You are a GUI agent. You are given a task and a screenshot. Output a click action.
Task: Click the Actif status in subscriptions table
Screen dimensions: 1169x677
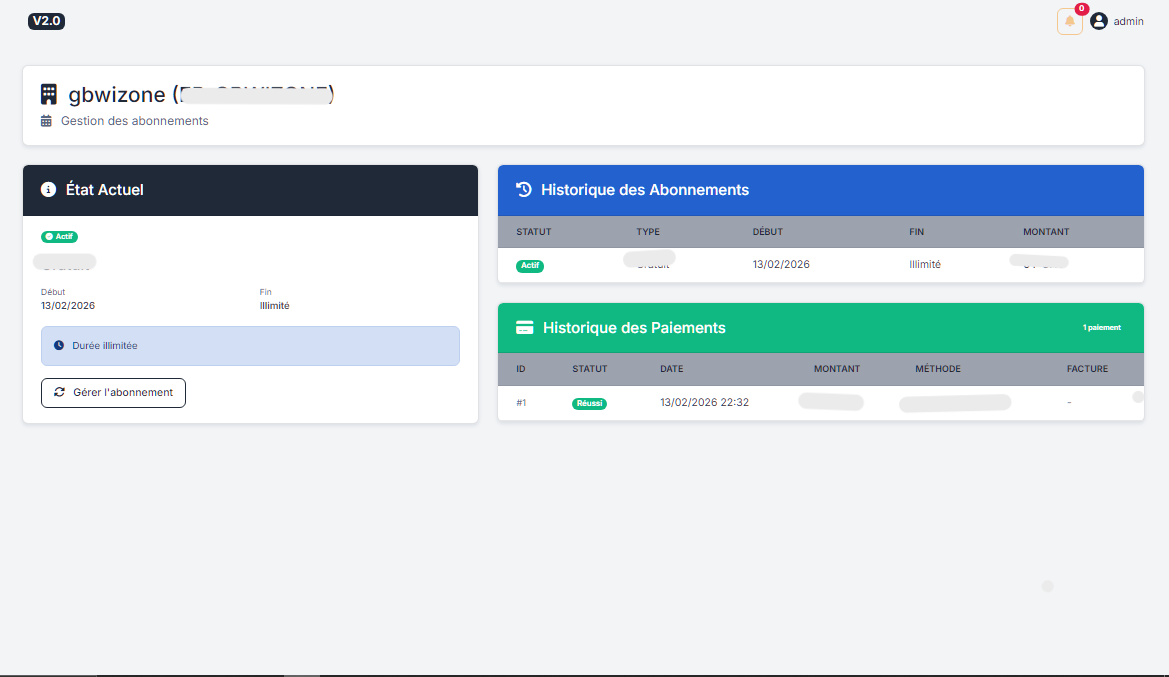(530, 266)
